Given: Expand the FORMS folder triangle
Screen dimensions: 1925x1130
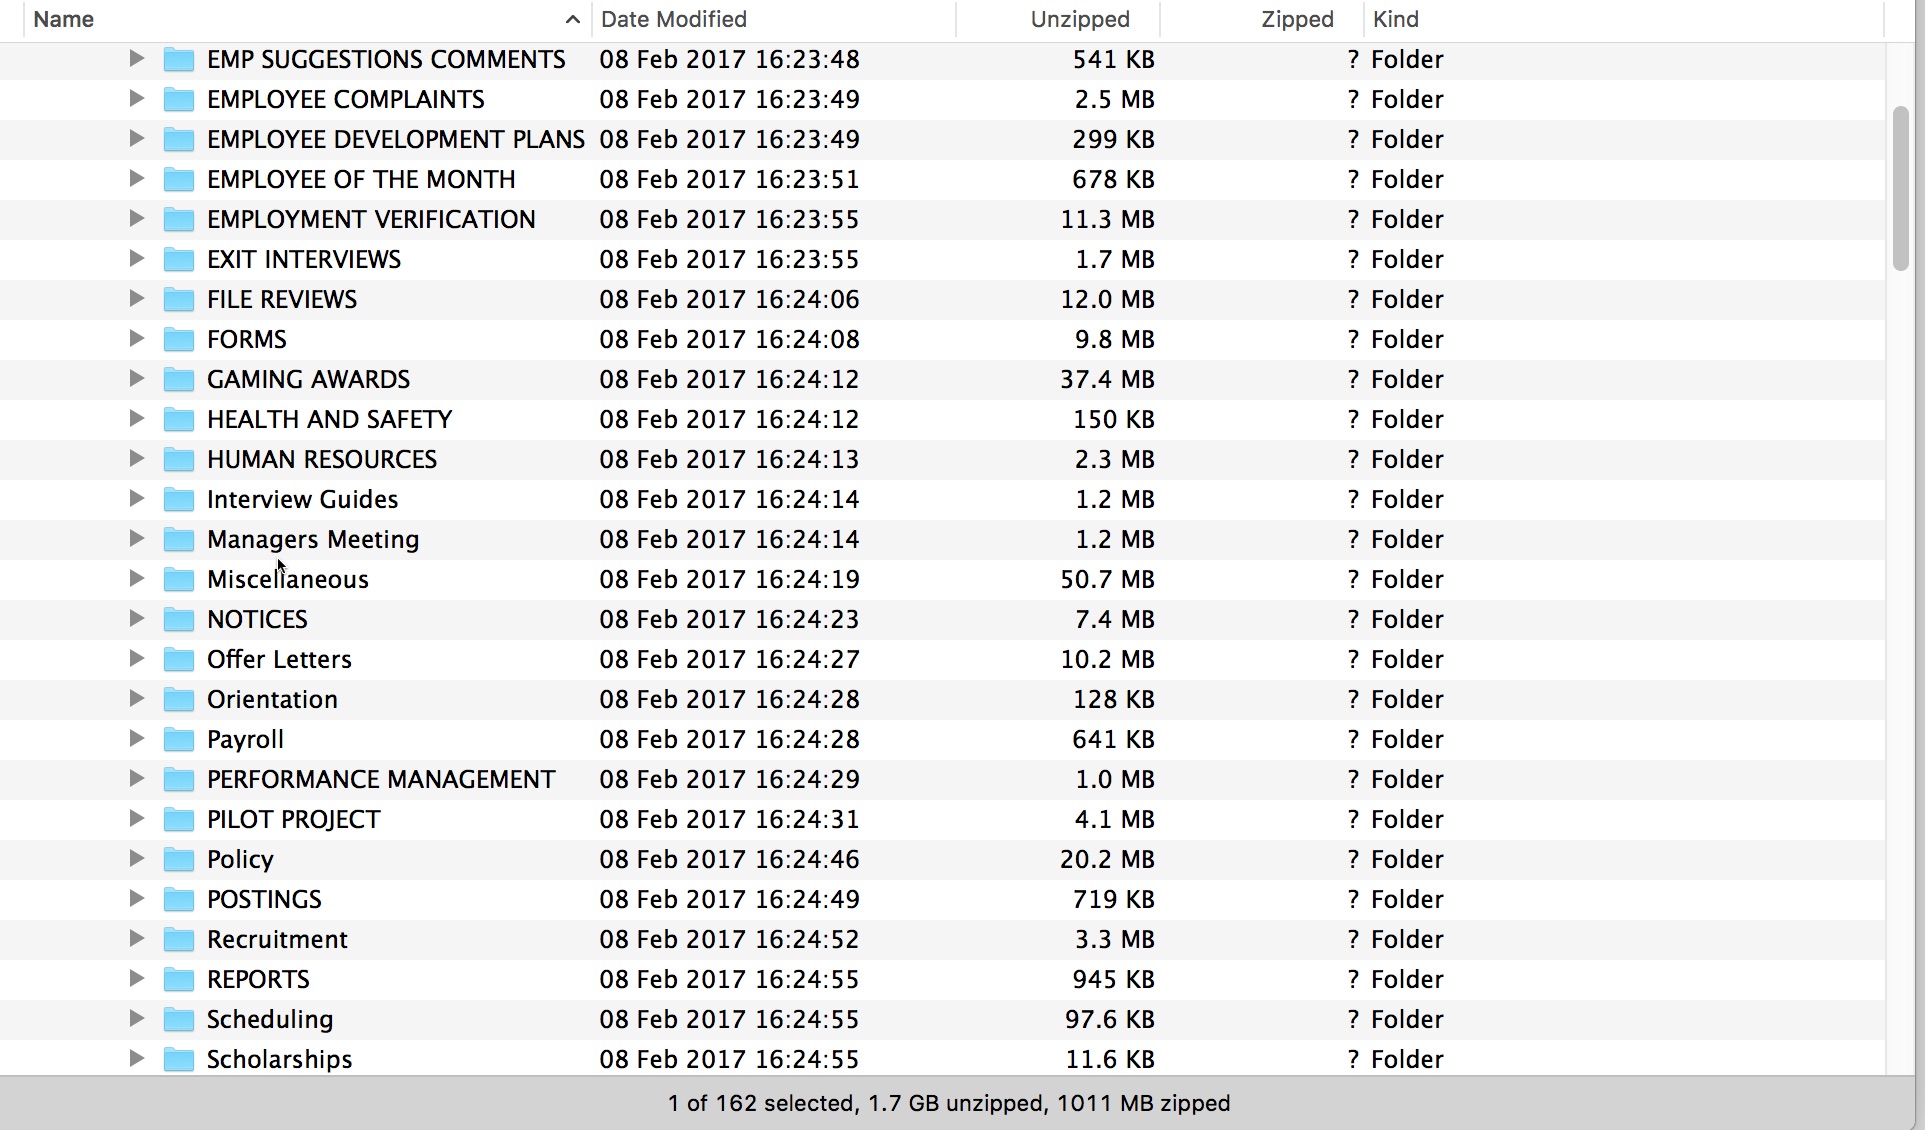Looking at the screenshot, I should tap(137, 339).
